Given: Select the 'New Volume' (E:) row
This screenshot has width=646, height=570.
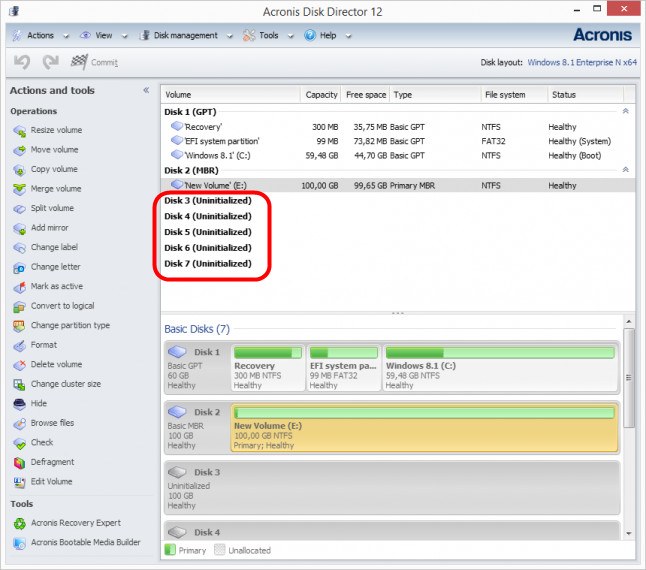Looking at the screenshot, I should [x=398, y=185].
